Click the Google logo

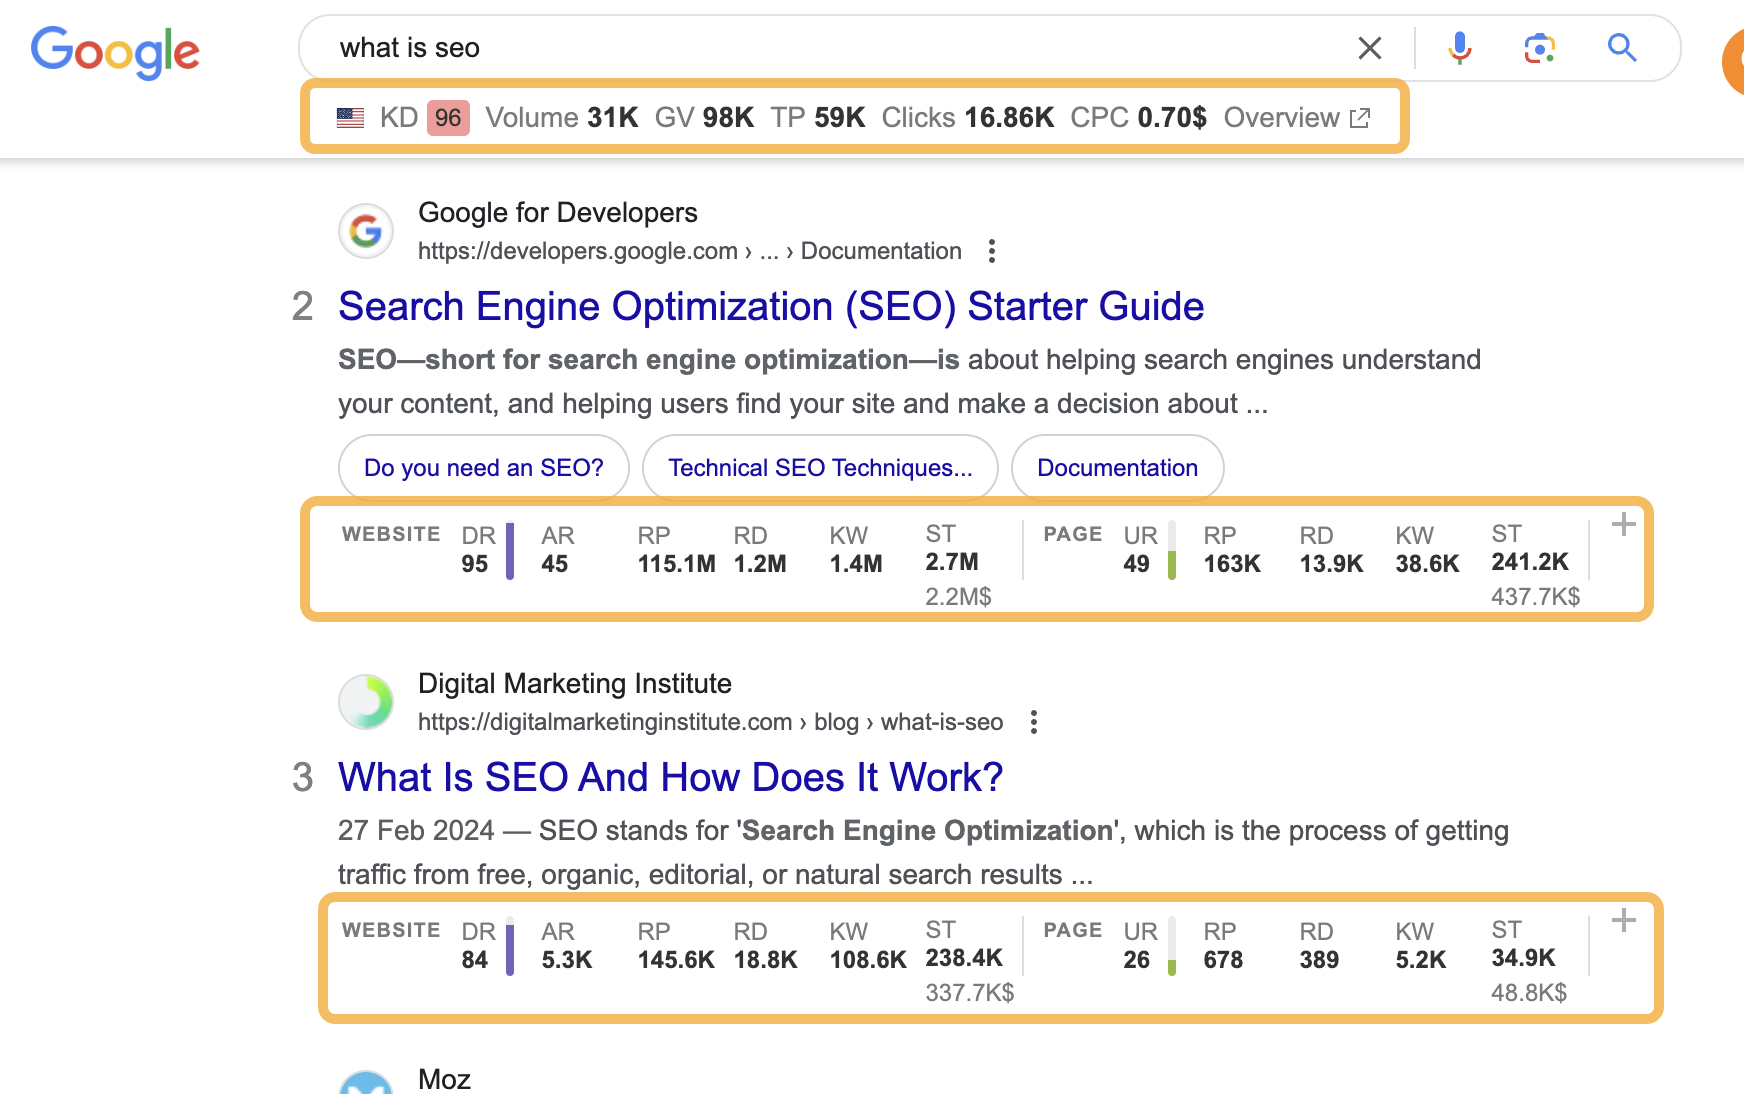115,51
